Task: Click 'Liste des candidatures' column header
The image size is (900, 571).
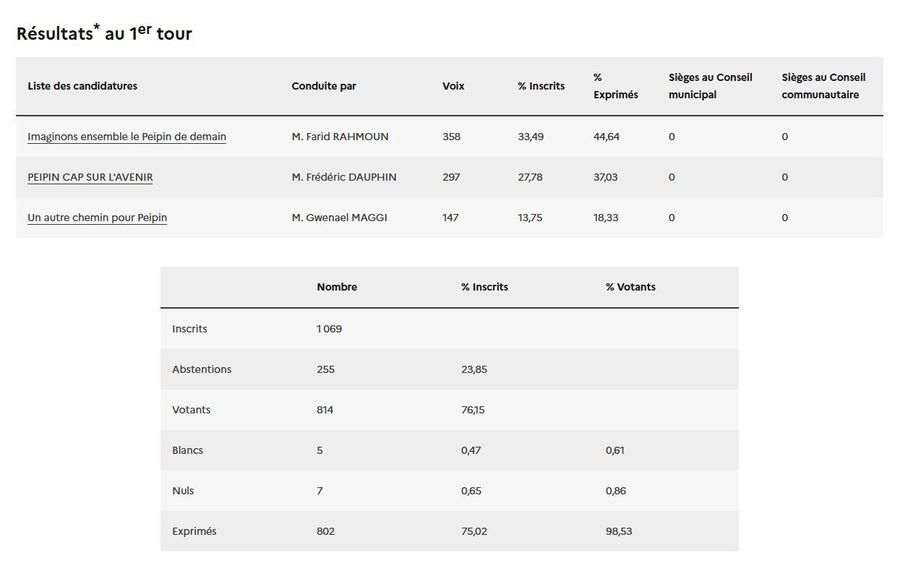Action: [x=82, y=86]
